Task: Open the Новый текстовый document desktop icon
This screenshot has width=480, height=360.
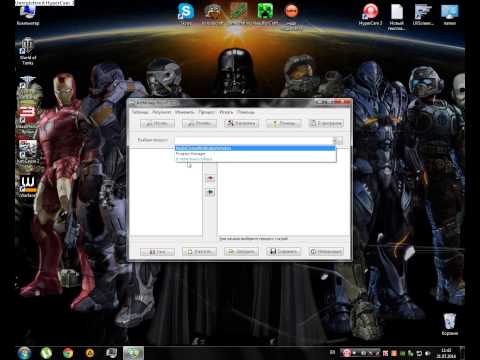Action: [397, 16]
